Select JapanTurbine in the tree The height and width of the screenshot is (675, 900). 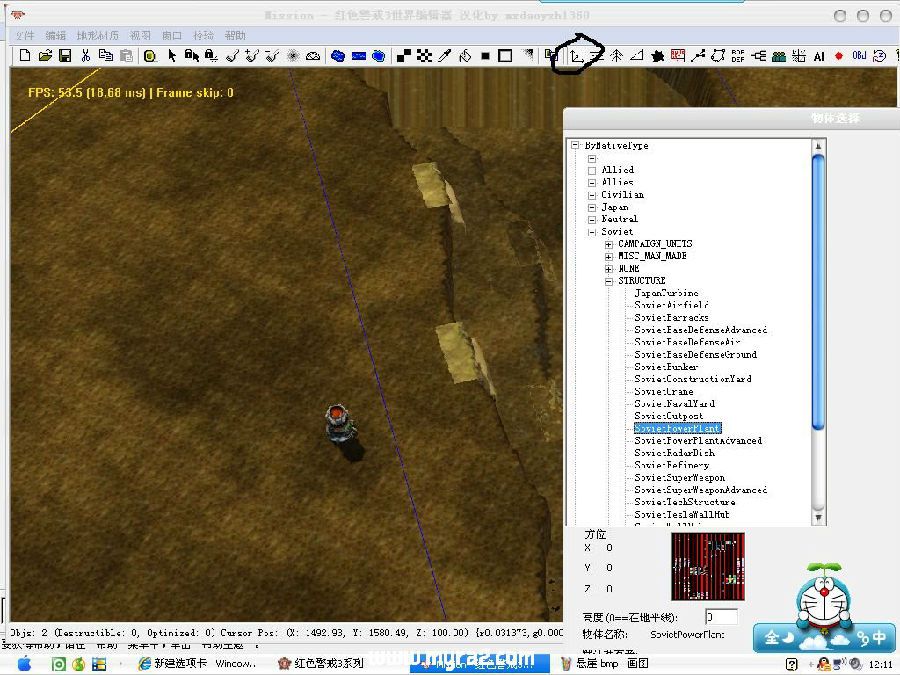coord(666,293)
